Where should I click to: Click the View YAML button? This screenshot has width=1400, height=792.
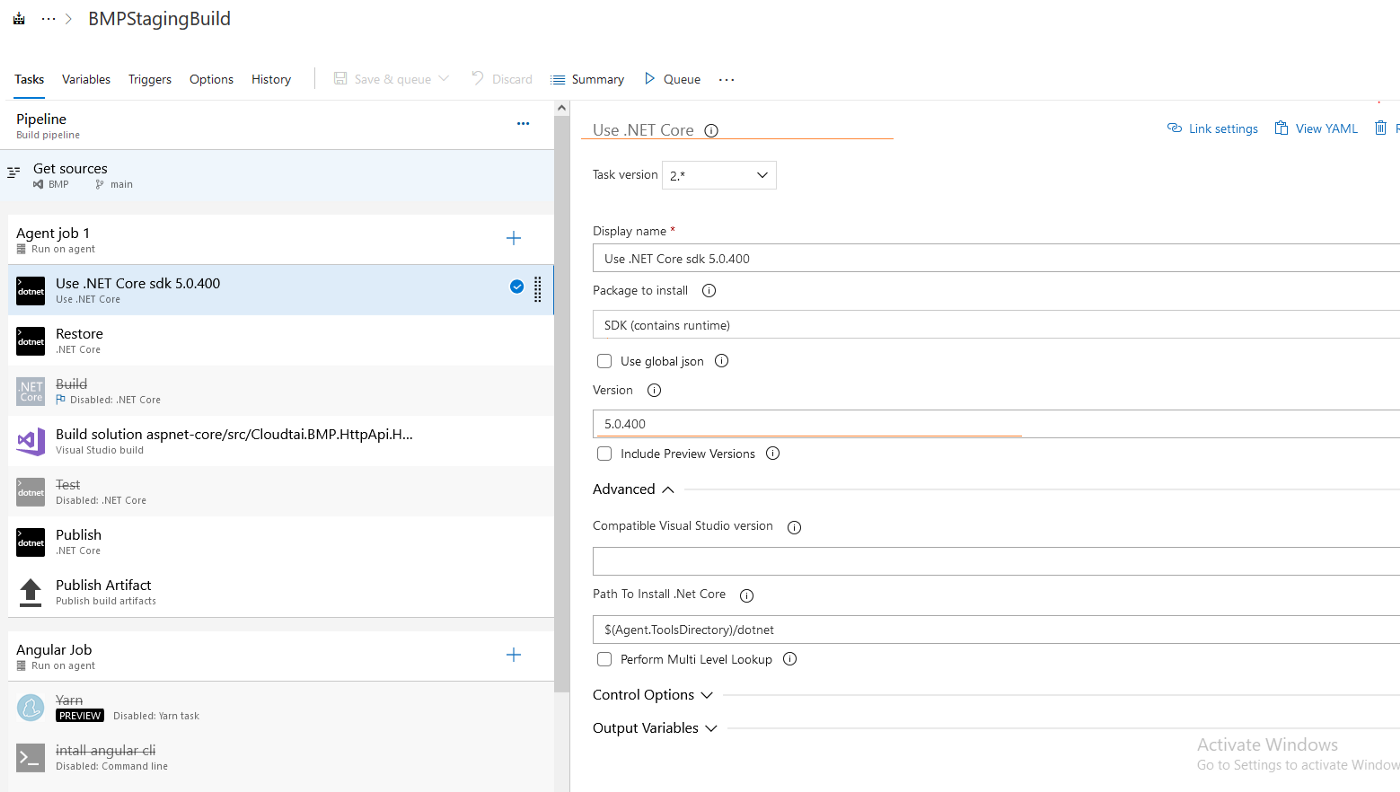[x=1316, y=129]
